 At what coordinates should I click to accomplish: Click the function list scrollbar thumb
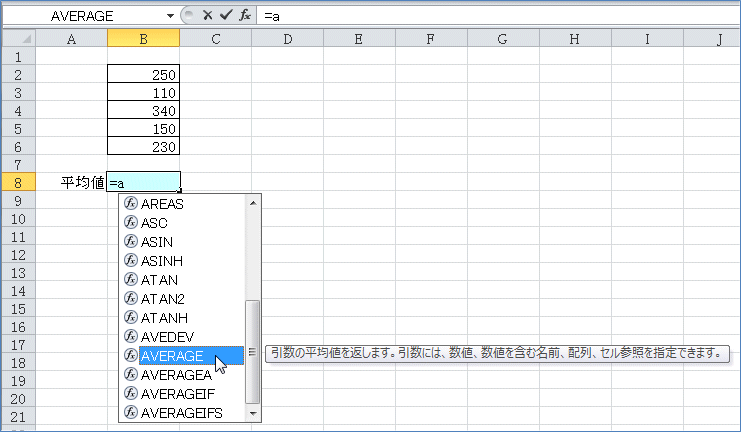[x=253, y=352]
